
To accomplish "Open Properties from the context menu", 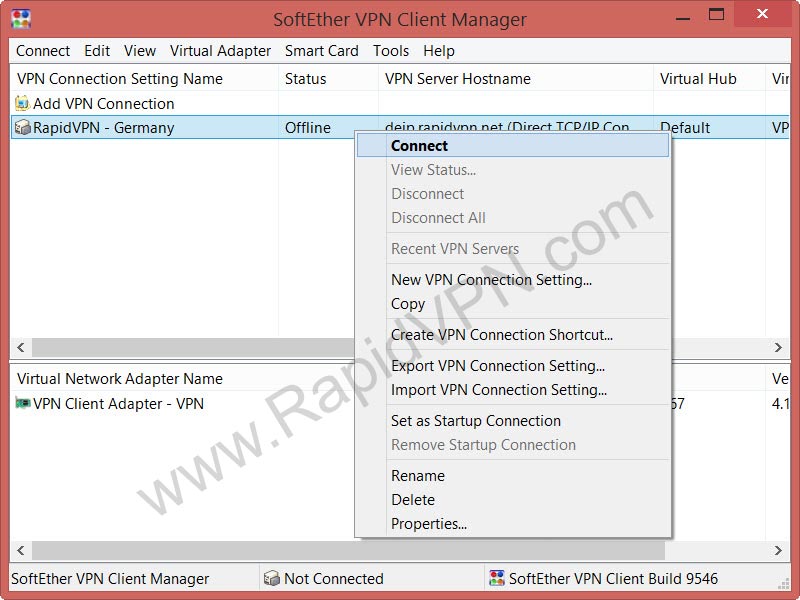I will coord(428,524).
